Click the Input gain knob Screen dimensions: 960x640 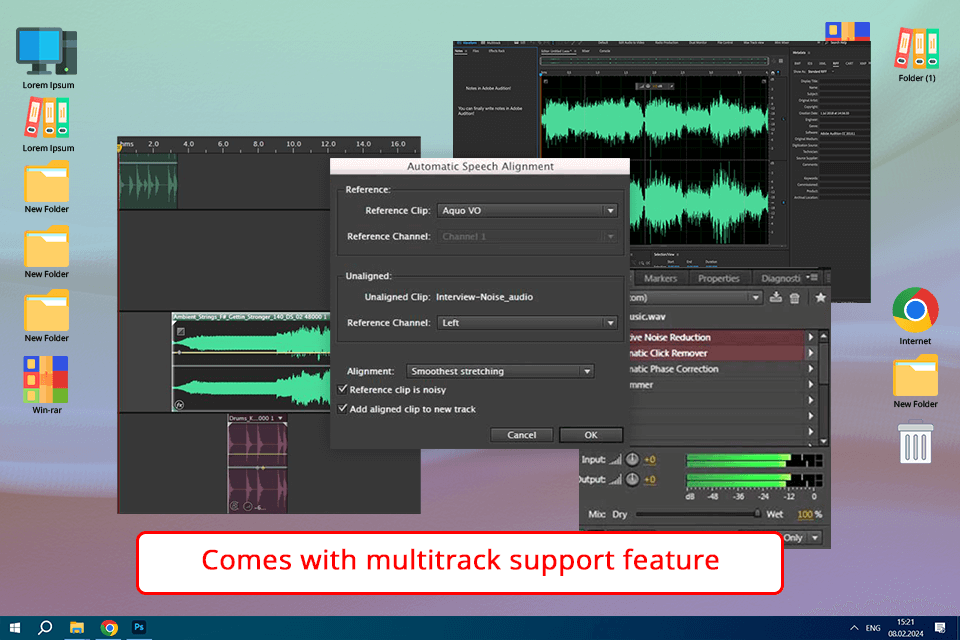(x=632, y=459)
